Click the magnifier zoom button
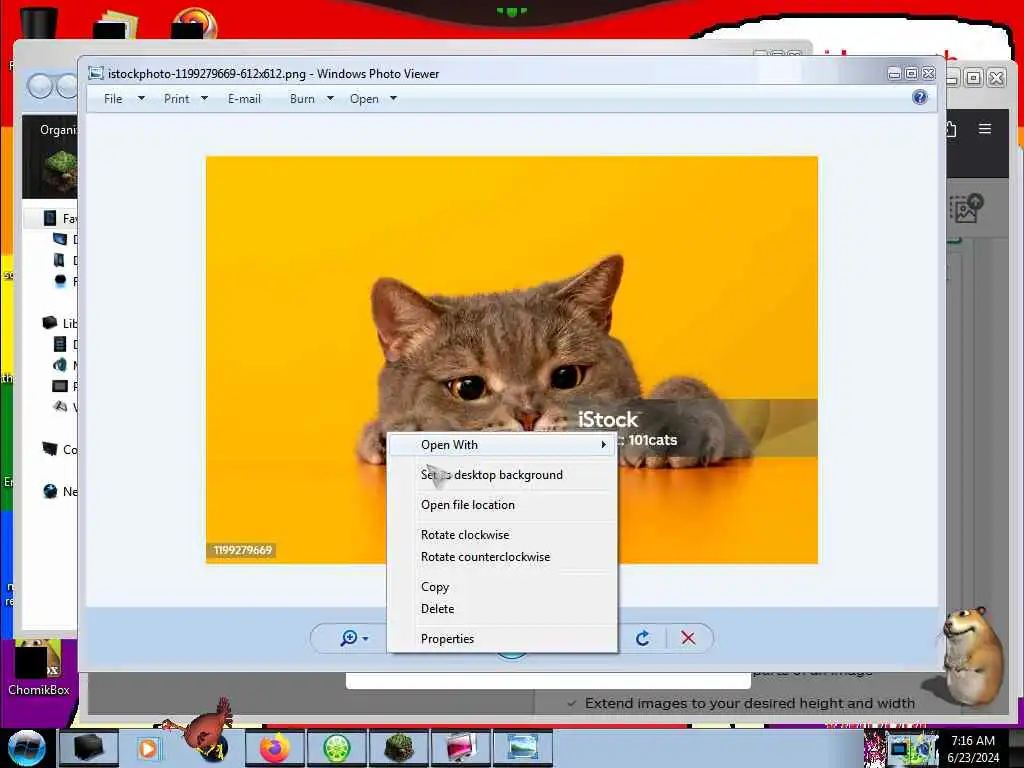This screenshot has height=768, width=1024. click(x=349, y=638)
